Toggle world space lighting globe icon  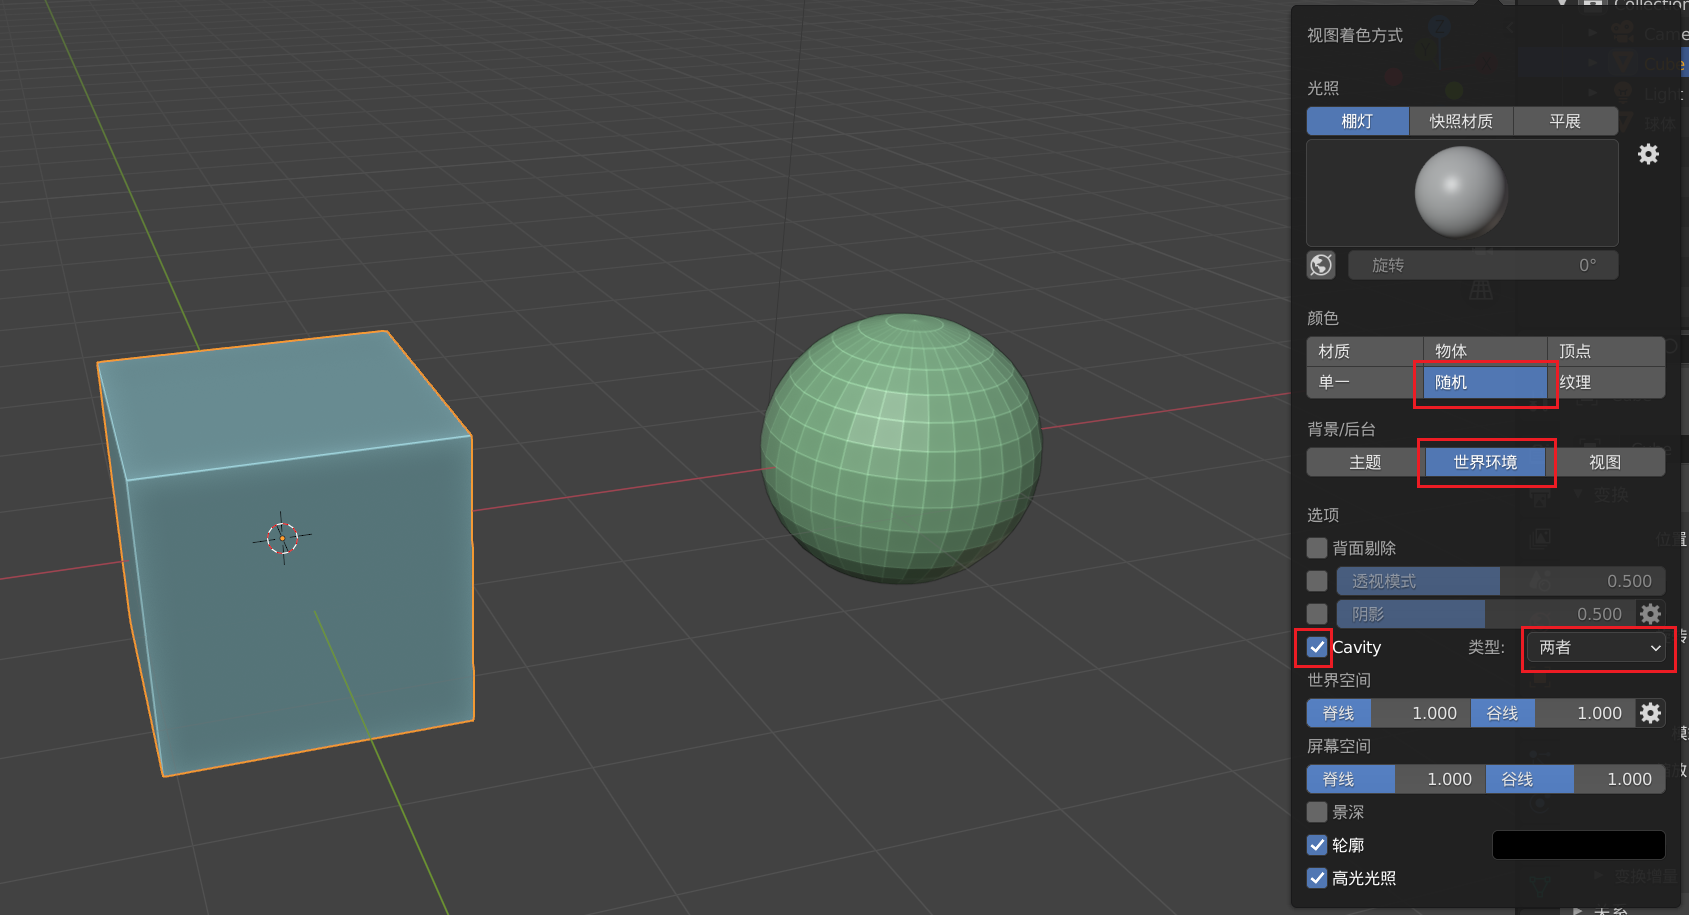[1321, 265]
